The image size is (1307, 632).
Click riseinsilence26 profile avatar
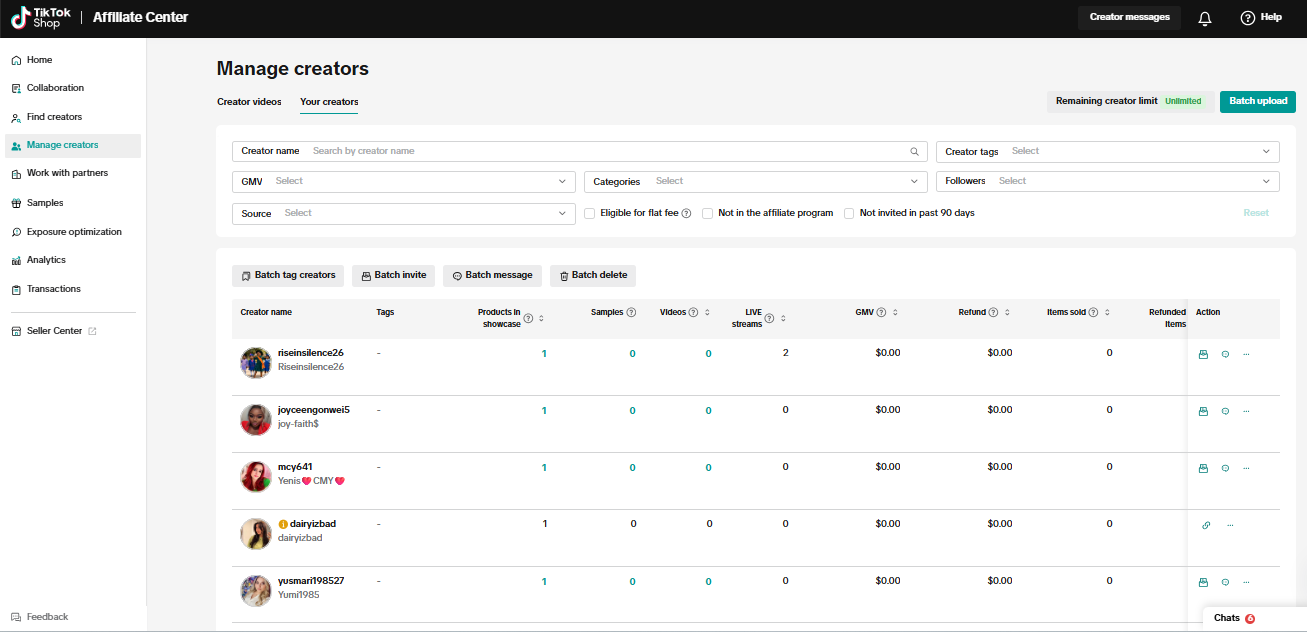coord(256,362)
